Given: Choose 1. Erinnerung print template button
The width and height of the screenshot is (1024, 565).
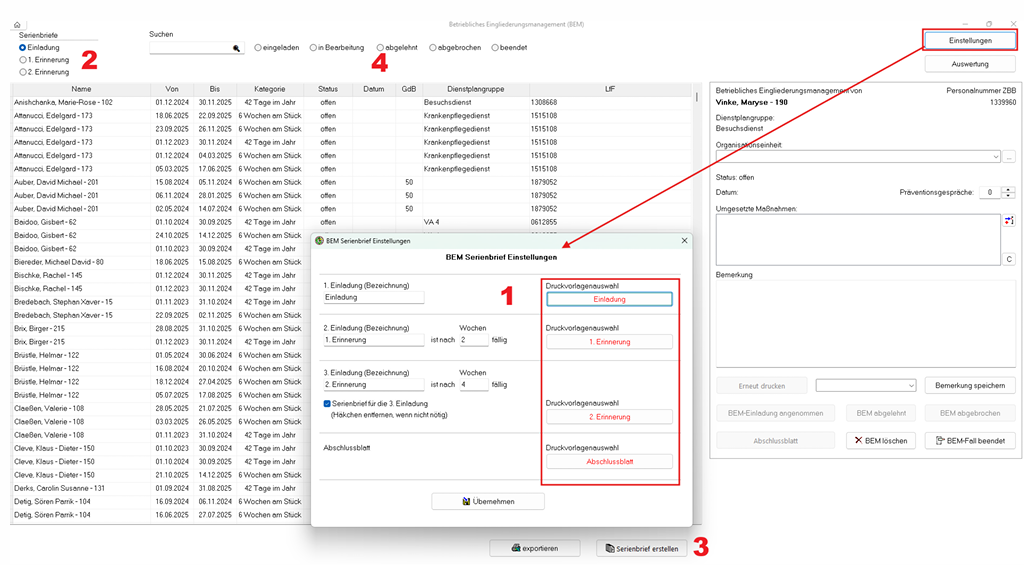Looking at the screenshot, I should [609, 342].
